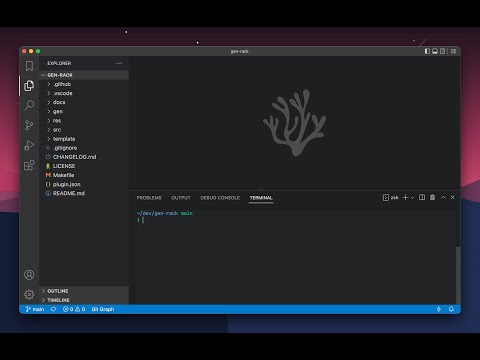Expand the docs folder
This screenshot has height=360, width=480.
pyautogui.click(x=84, y=102)
